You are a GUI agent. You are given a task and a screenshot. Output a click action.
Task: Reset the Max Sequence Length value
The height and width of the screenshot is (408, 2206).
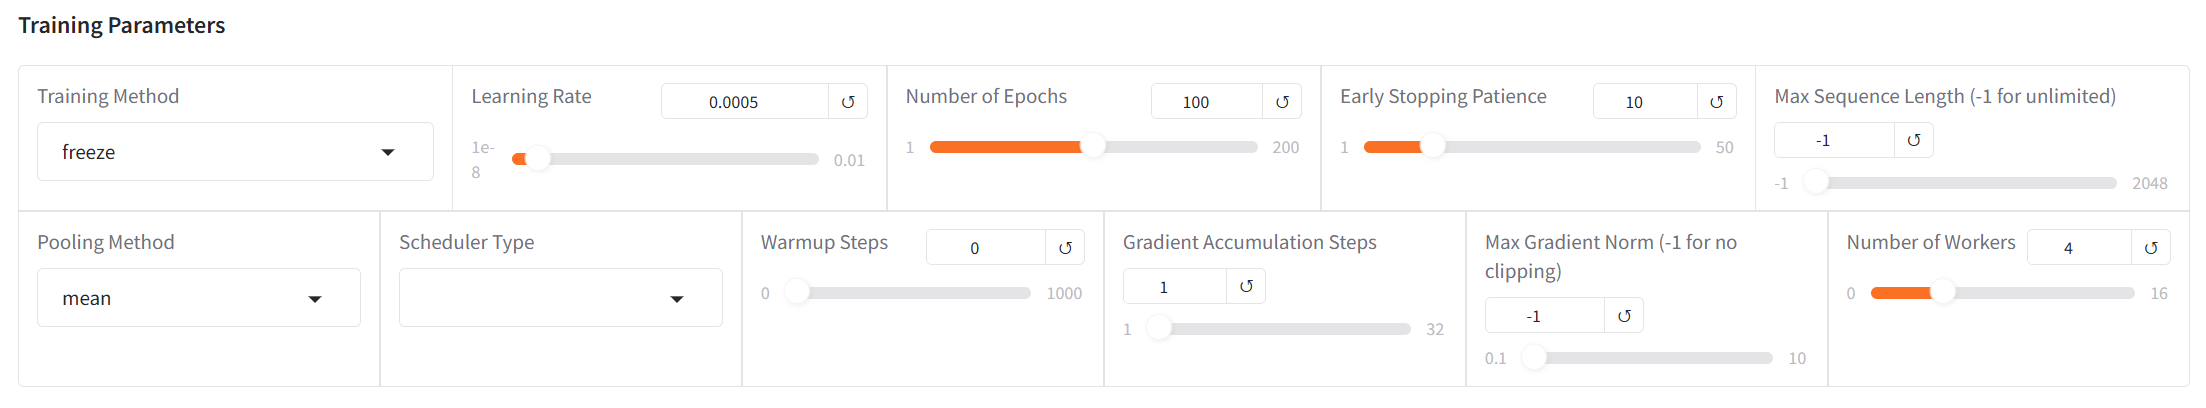[1914, 140]
